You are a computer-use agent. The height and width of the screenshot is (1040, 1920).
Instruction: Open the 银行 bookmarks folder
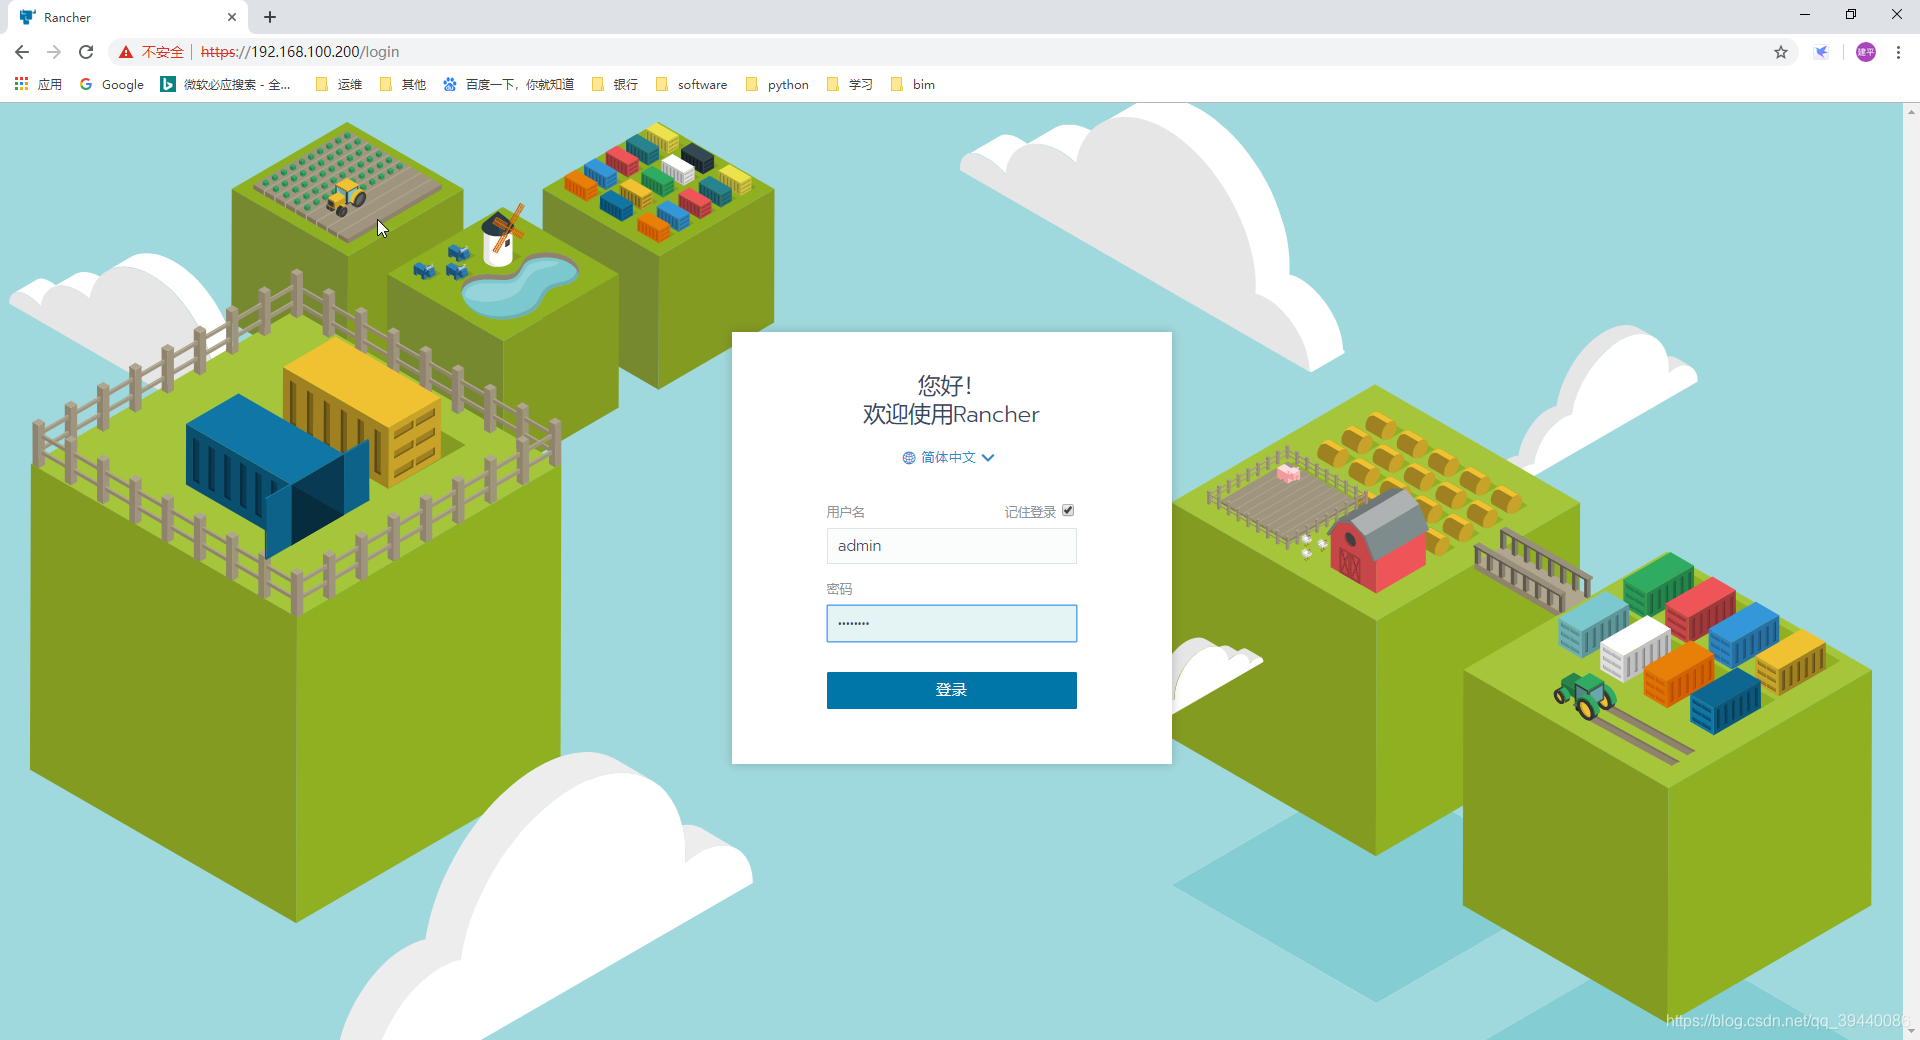[615, 84]
